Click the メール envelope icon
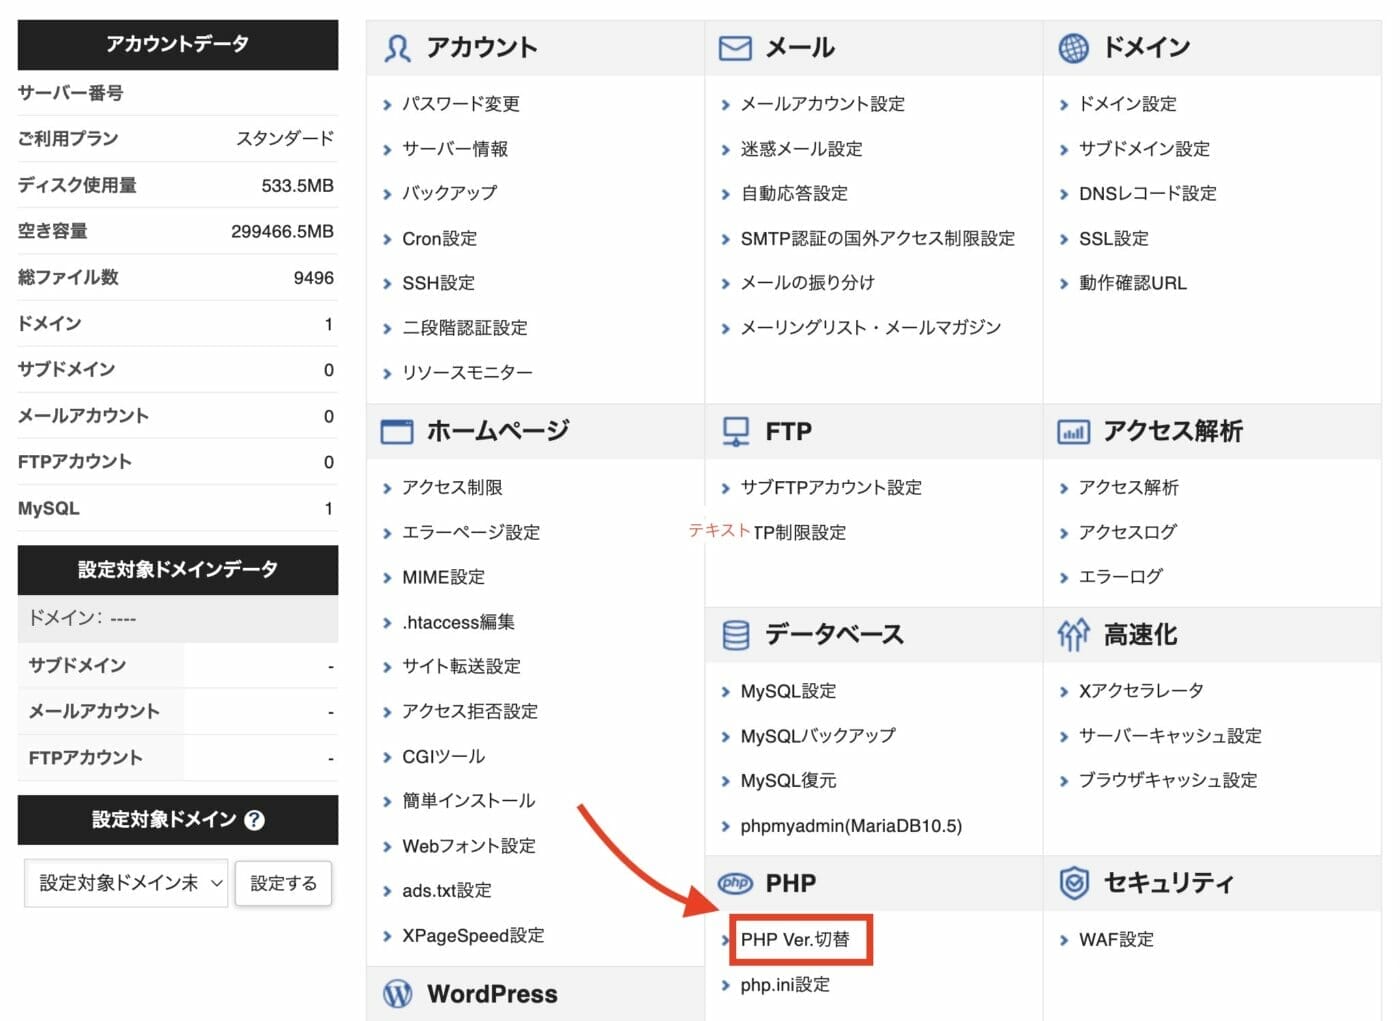The width and height of the screenshot is (1400, 1021). [x=736, y=46]
